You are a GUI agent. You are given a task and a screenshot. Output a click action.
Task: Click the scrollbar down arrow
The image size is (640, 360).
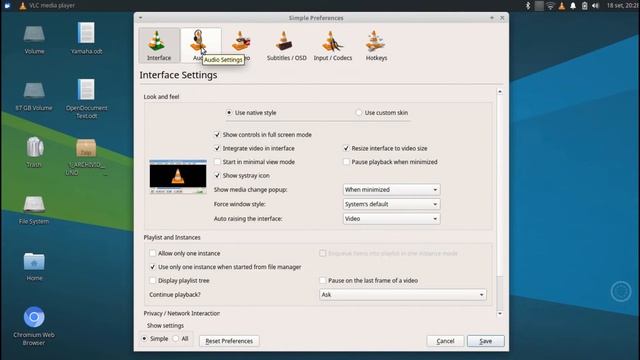coord(500,313)
